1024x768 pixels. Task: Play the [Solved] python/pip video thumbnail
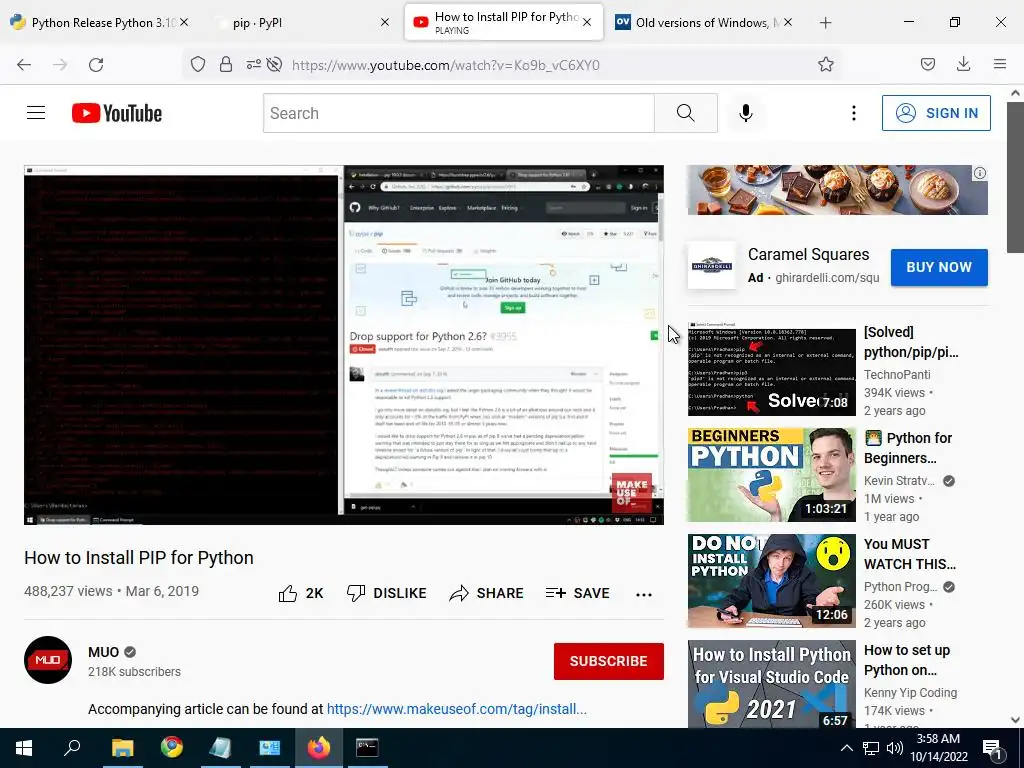click(771, 368)
